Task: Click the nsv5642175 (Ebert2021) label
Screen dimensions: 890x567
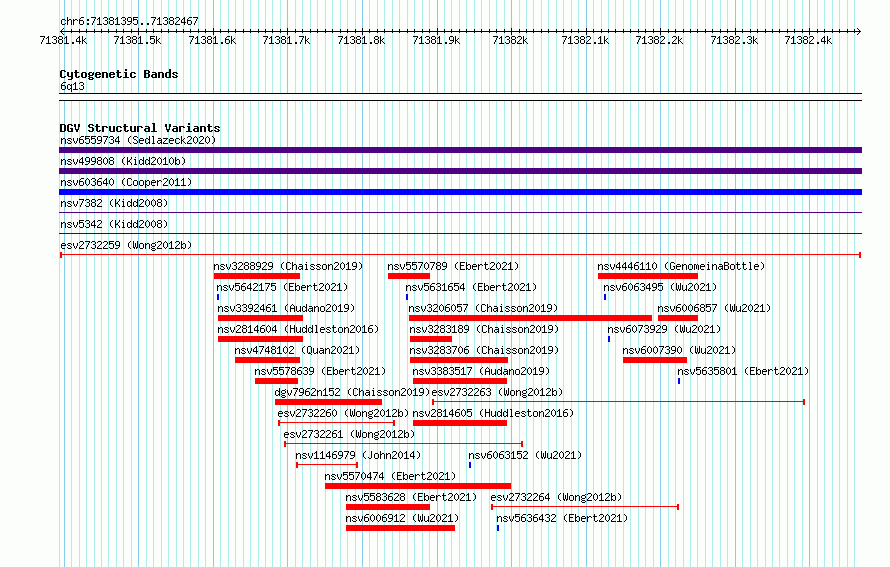Action: 282,287
